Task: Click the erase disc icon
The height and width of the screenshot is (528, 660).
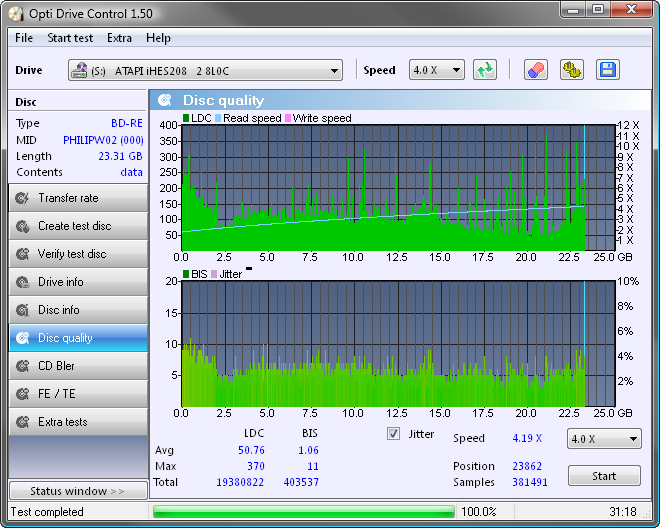Action: [x=535, y=70]
